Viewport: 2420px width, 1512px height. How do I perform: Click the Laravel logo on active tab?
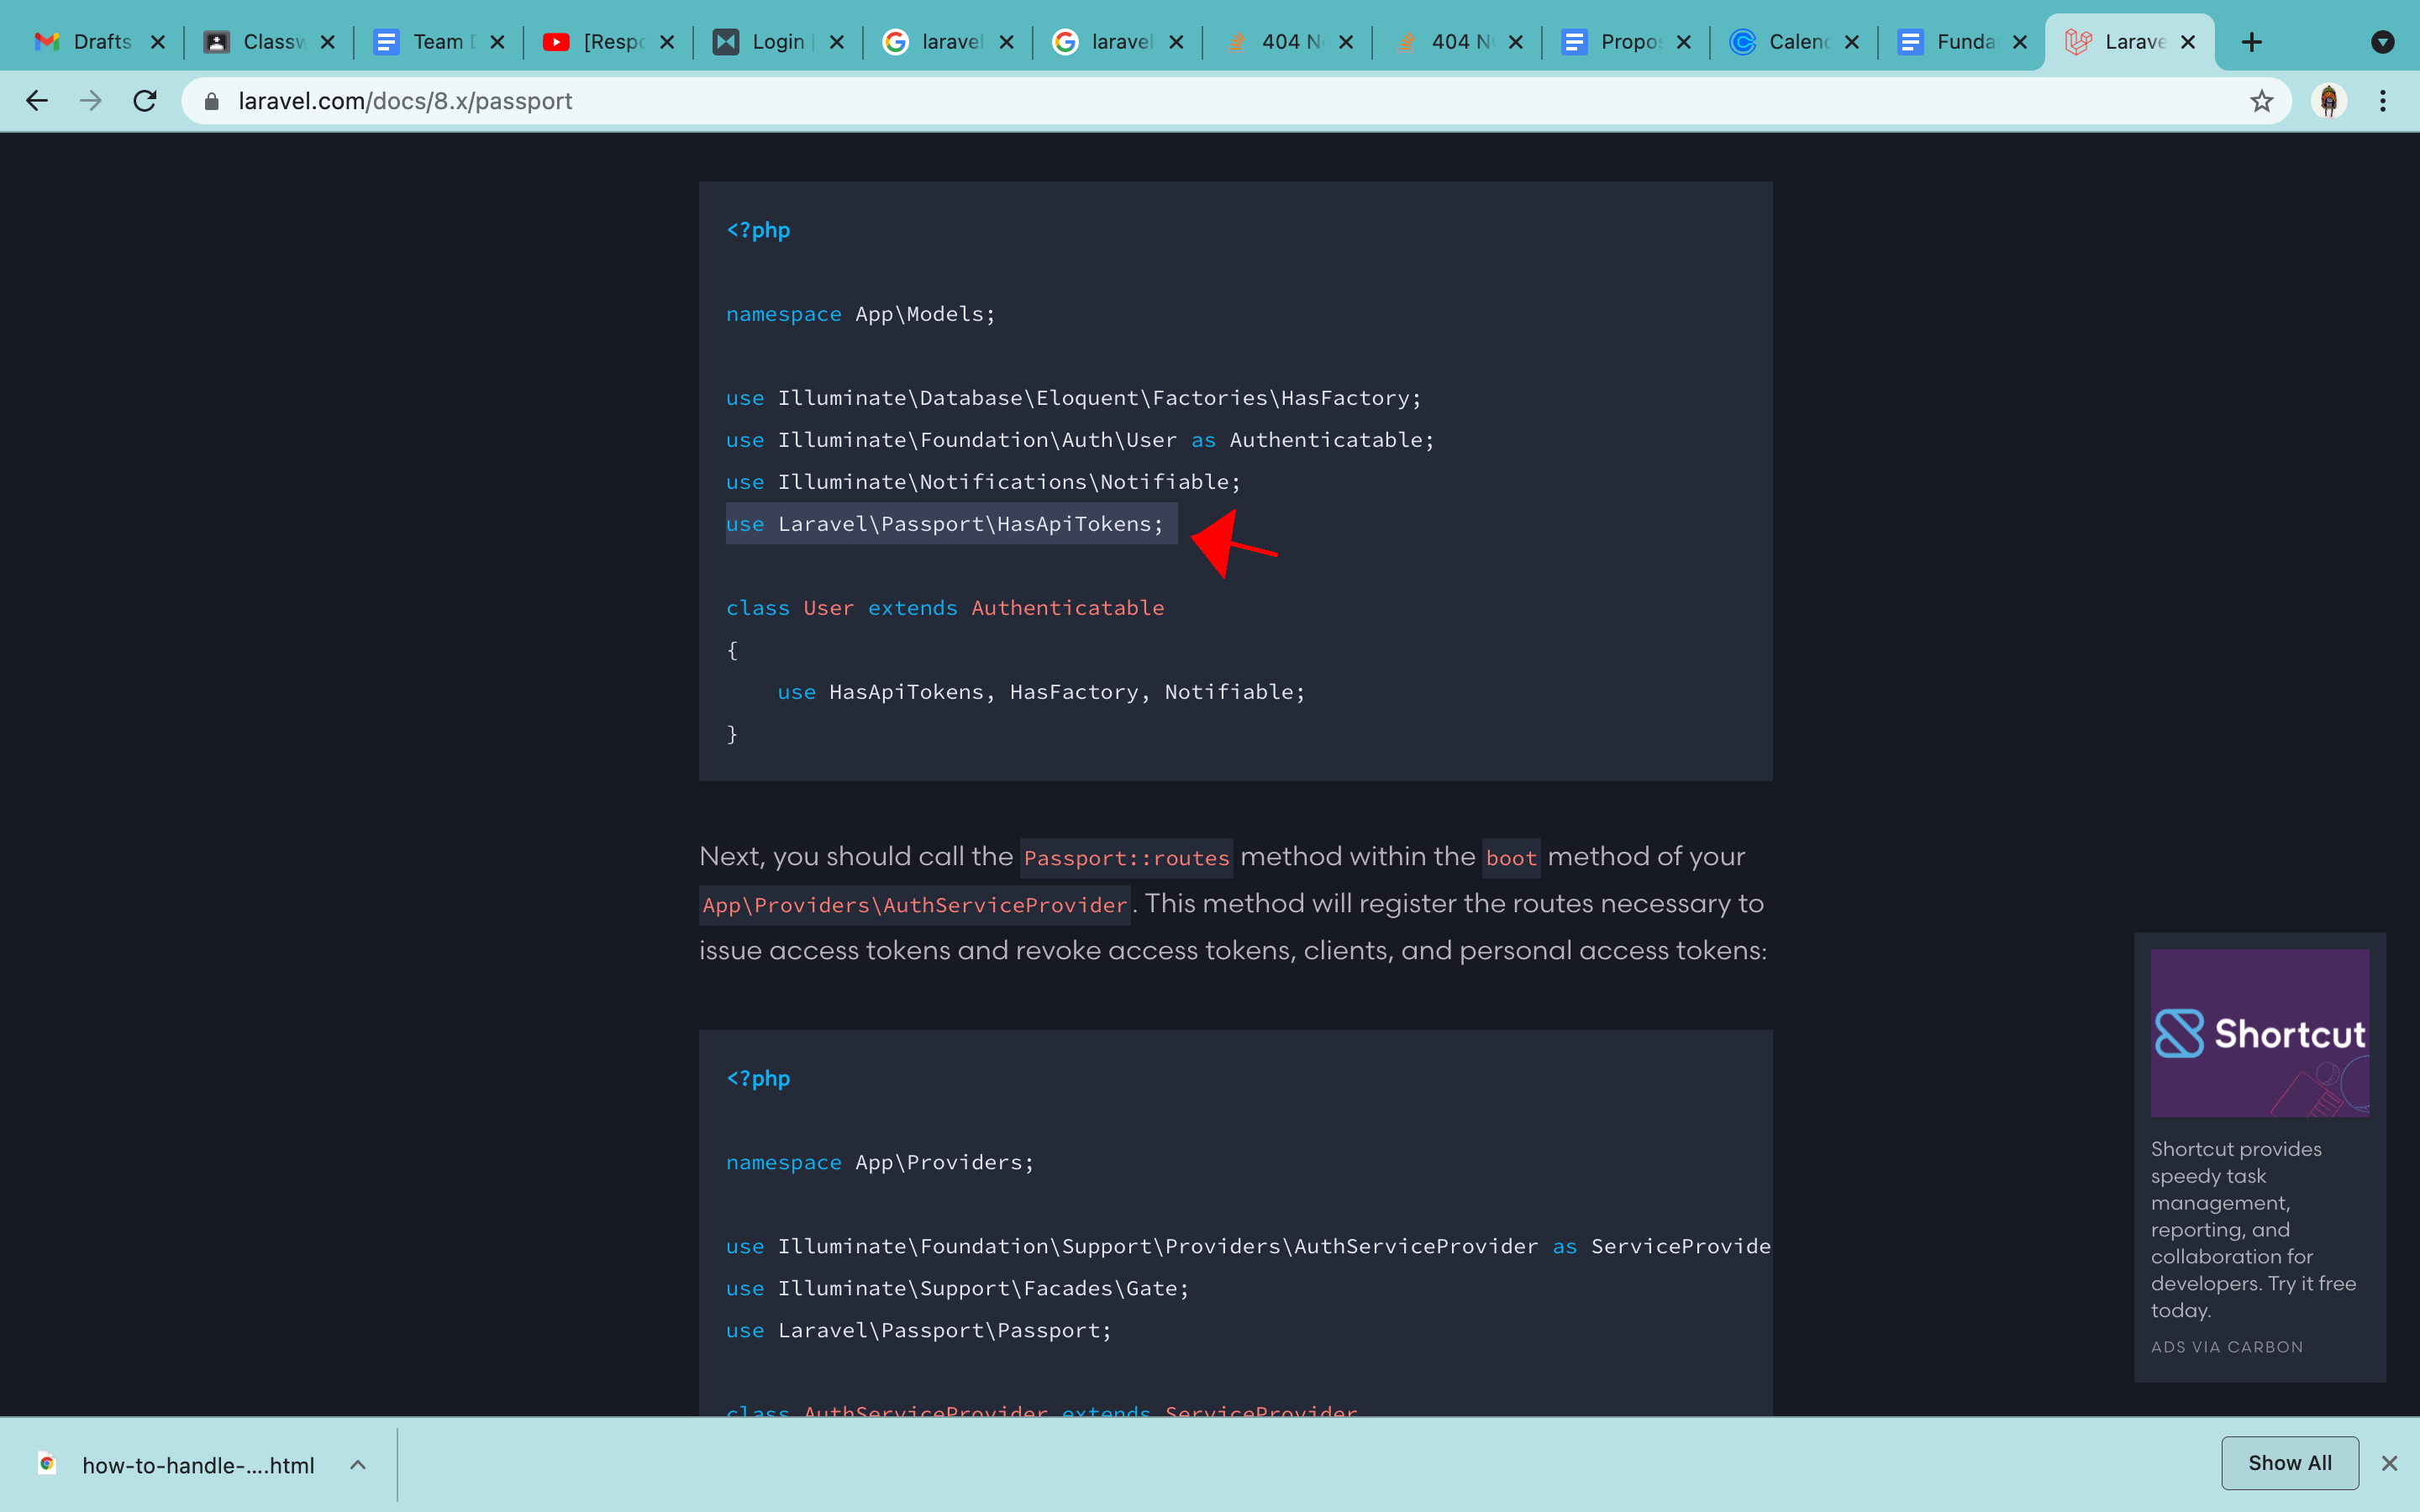(x=2078, y=42)
